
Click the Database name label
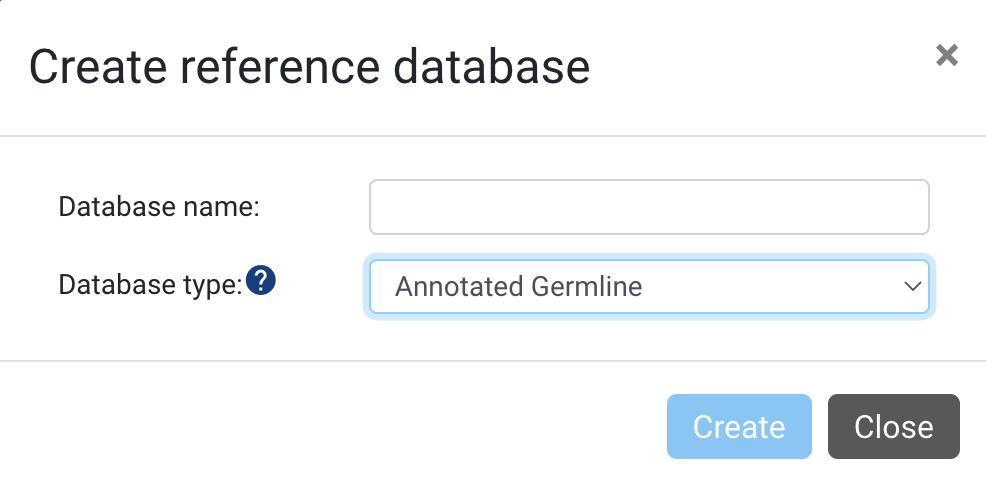point(159,206)
